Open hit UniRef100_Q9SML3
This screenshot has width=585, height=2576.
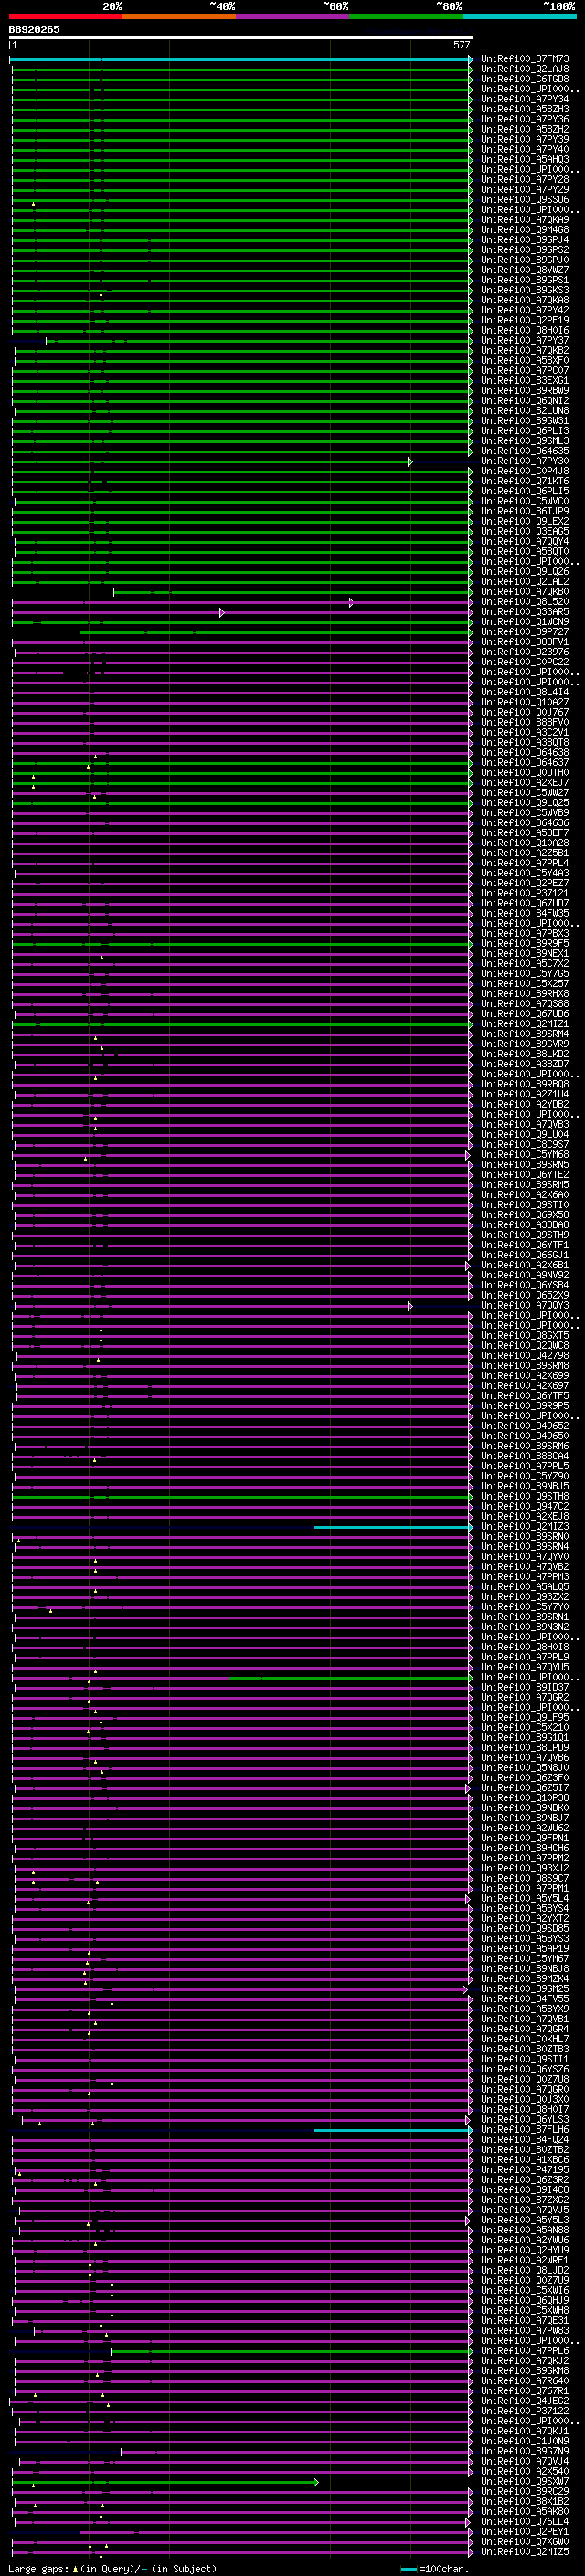pos(524,441)
